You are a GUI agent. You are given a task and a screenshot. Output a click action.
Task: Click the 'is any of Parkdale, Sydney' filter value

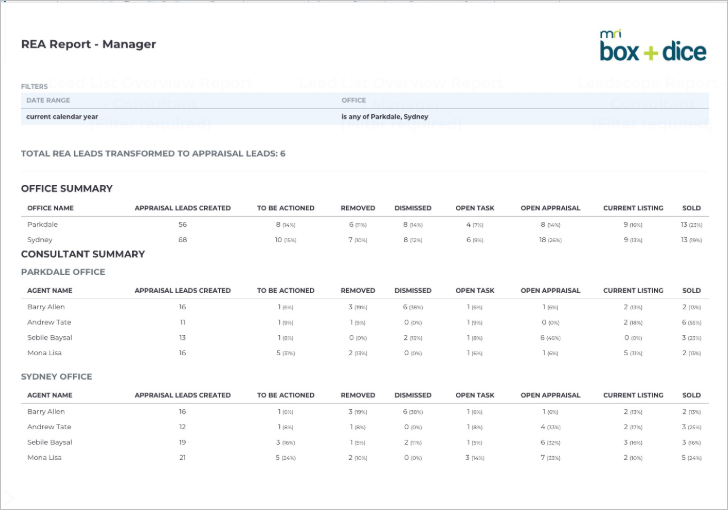[x=384, y=117]
